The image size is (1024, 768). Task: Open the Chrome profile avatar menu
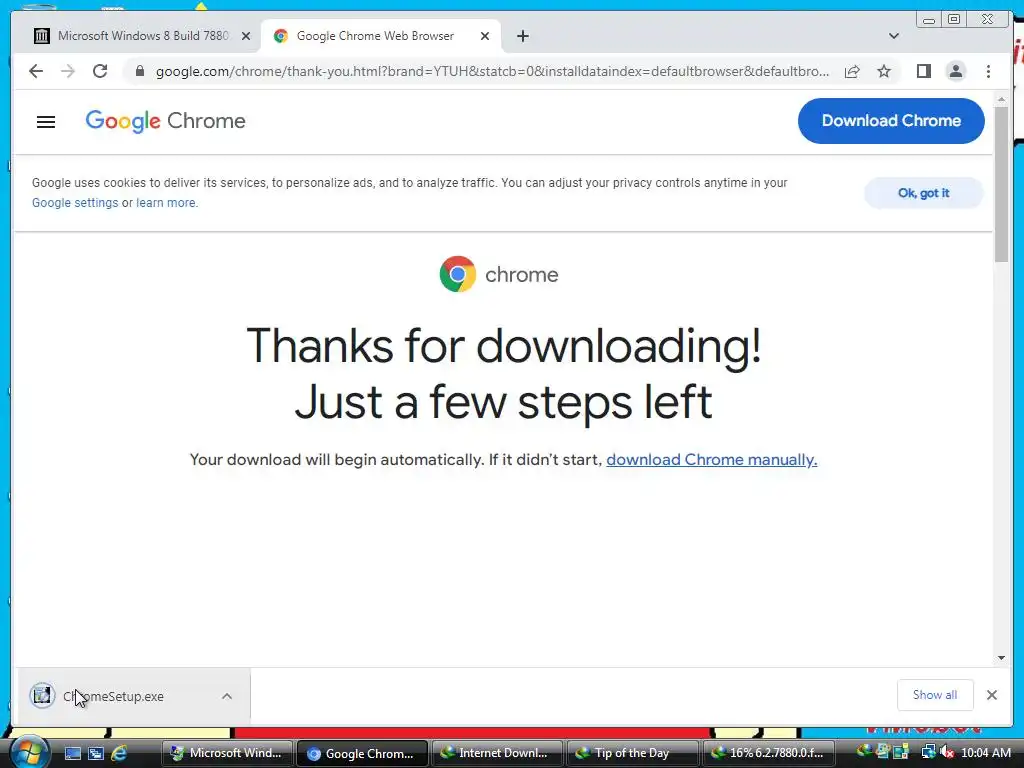[x=956, y=71]
